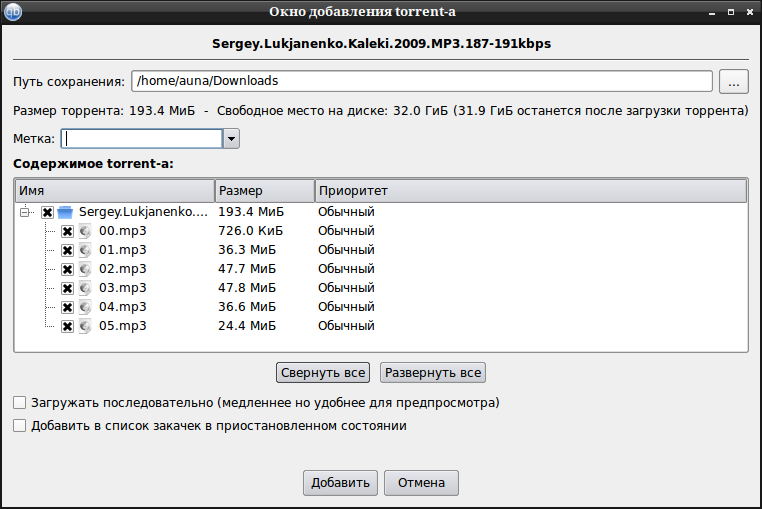Click the Обычный priority of the folder row
762x509 pixels.
pos(346,212)
